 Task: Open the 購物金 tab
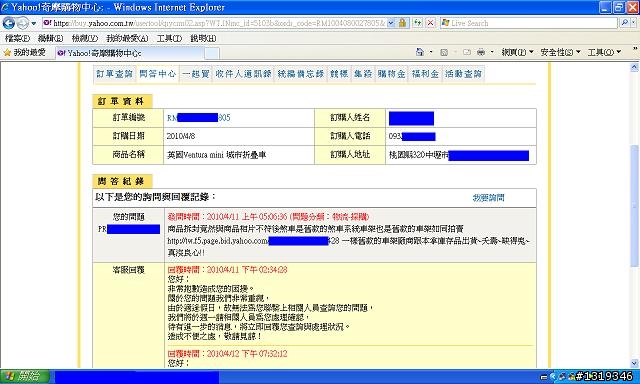click(391, 74)
